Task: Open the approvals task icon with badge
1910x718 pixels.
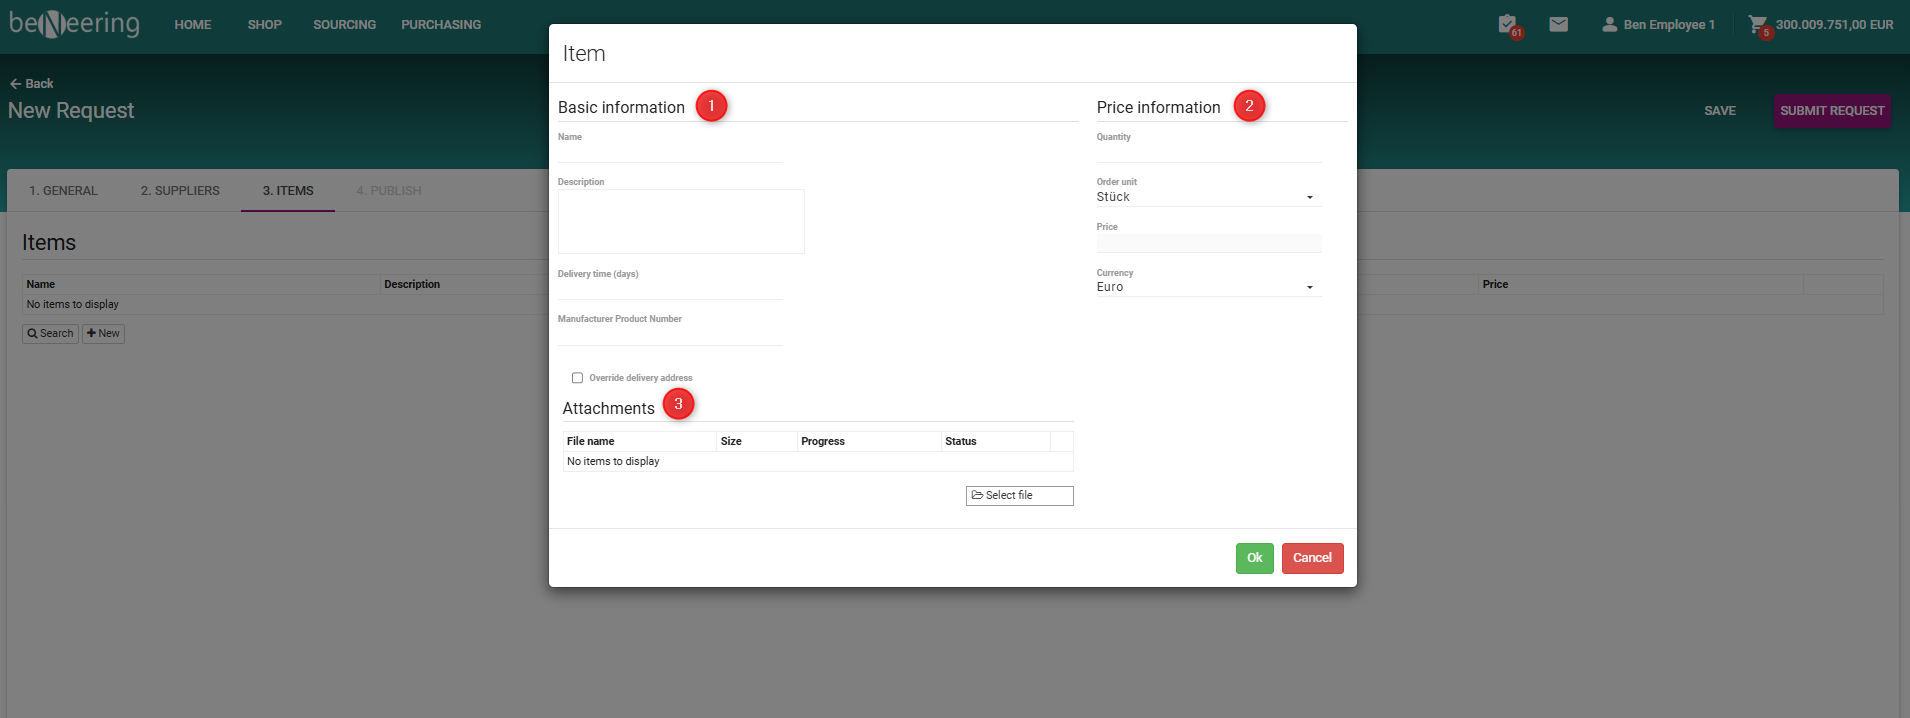Action: 1507,24
